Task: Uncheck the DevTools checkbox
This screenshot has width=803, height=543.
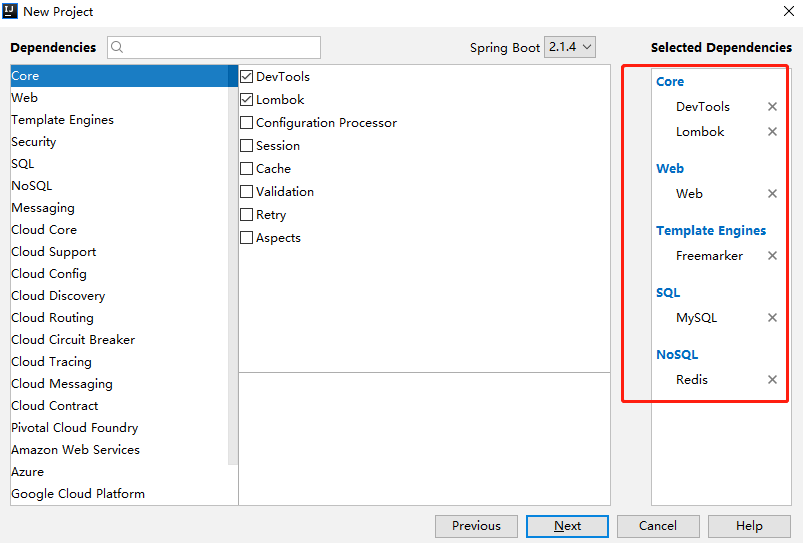Action: click(x=246, y=77)
